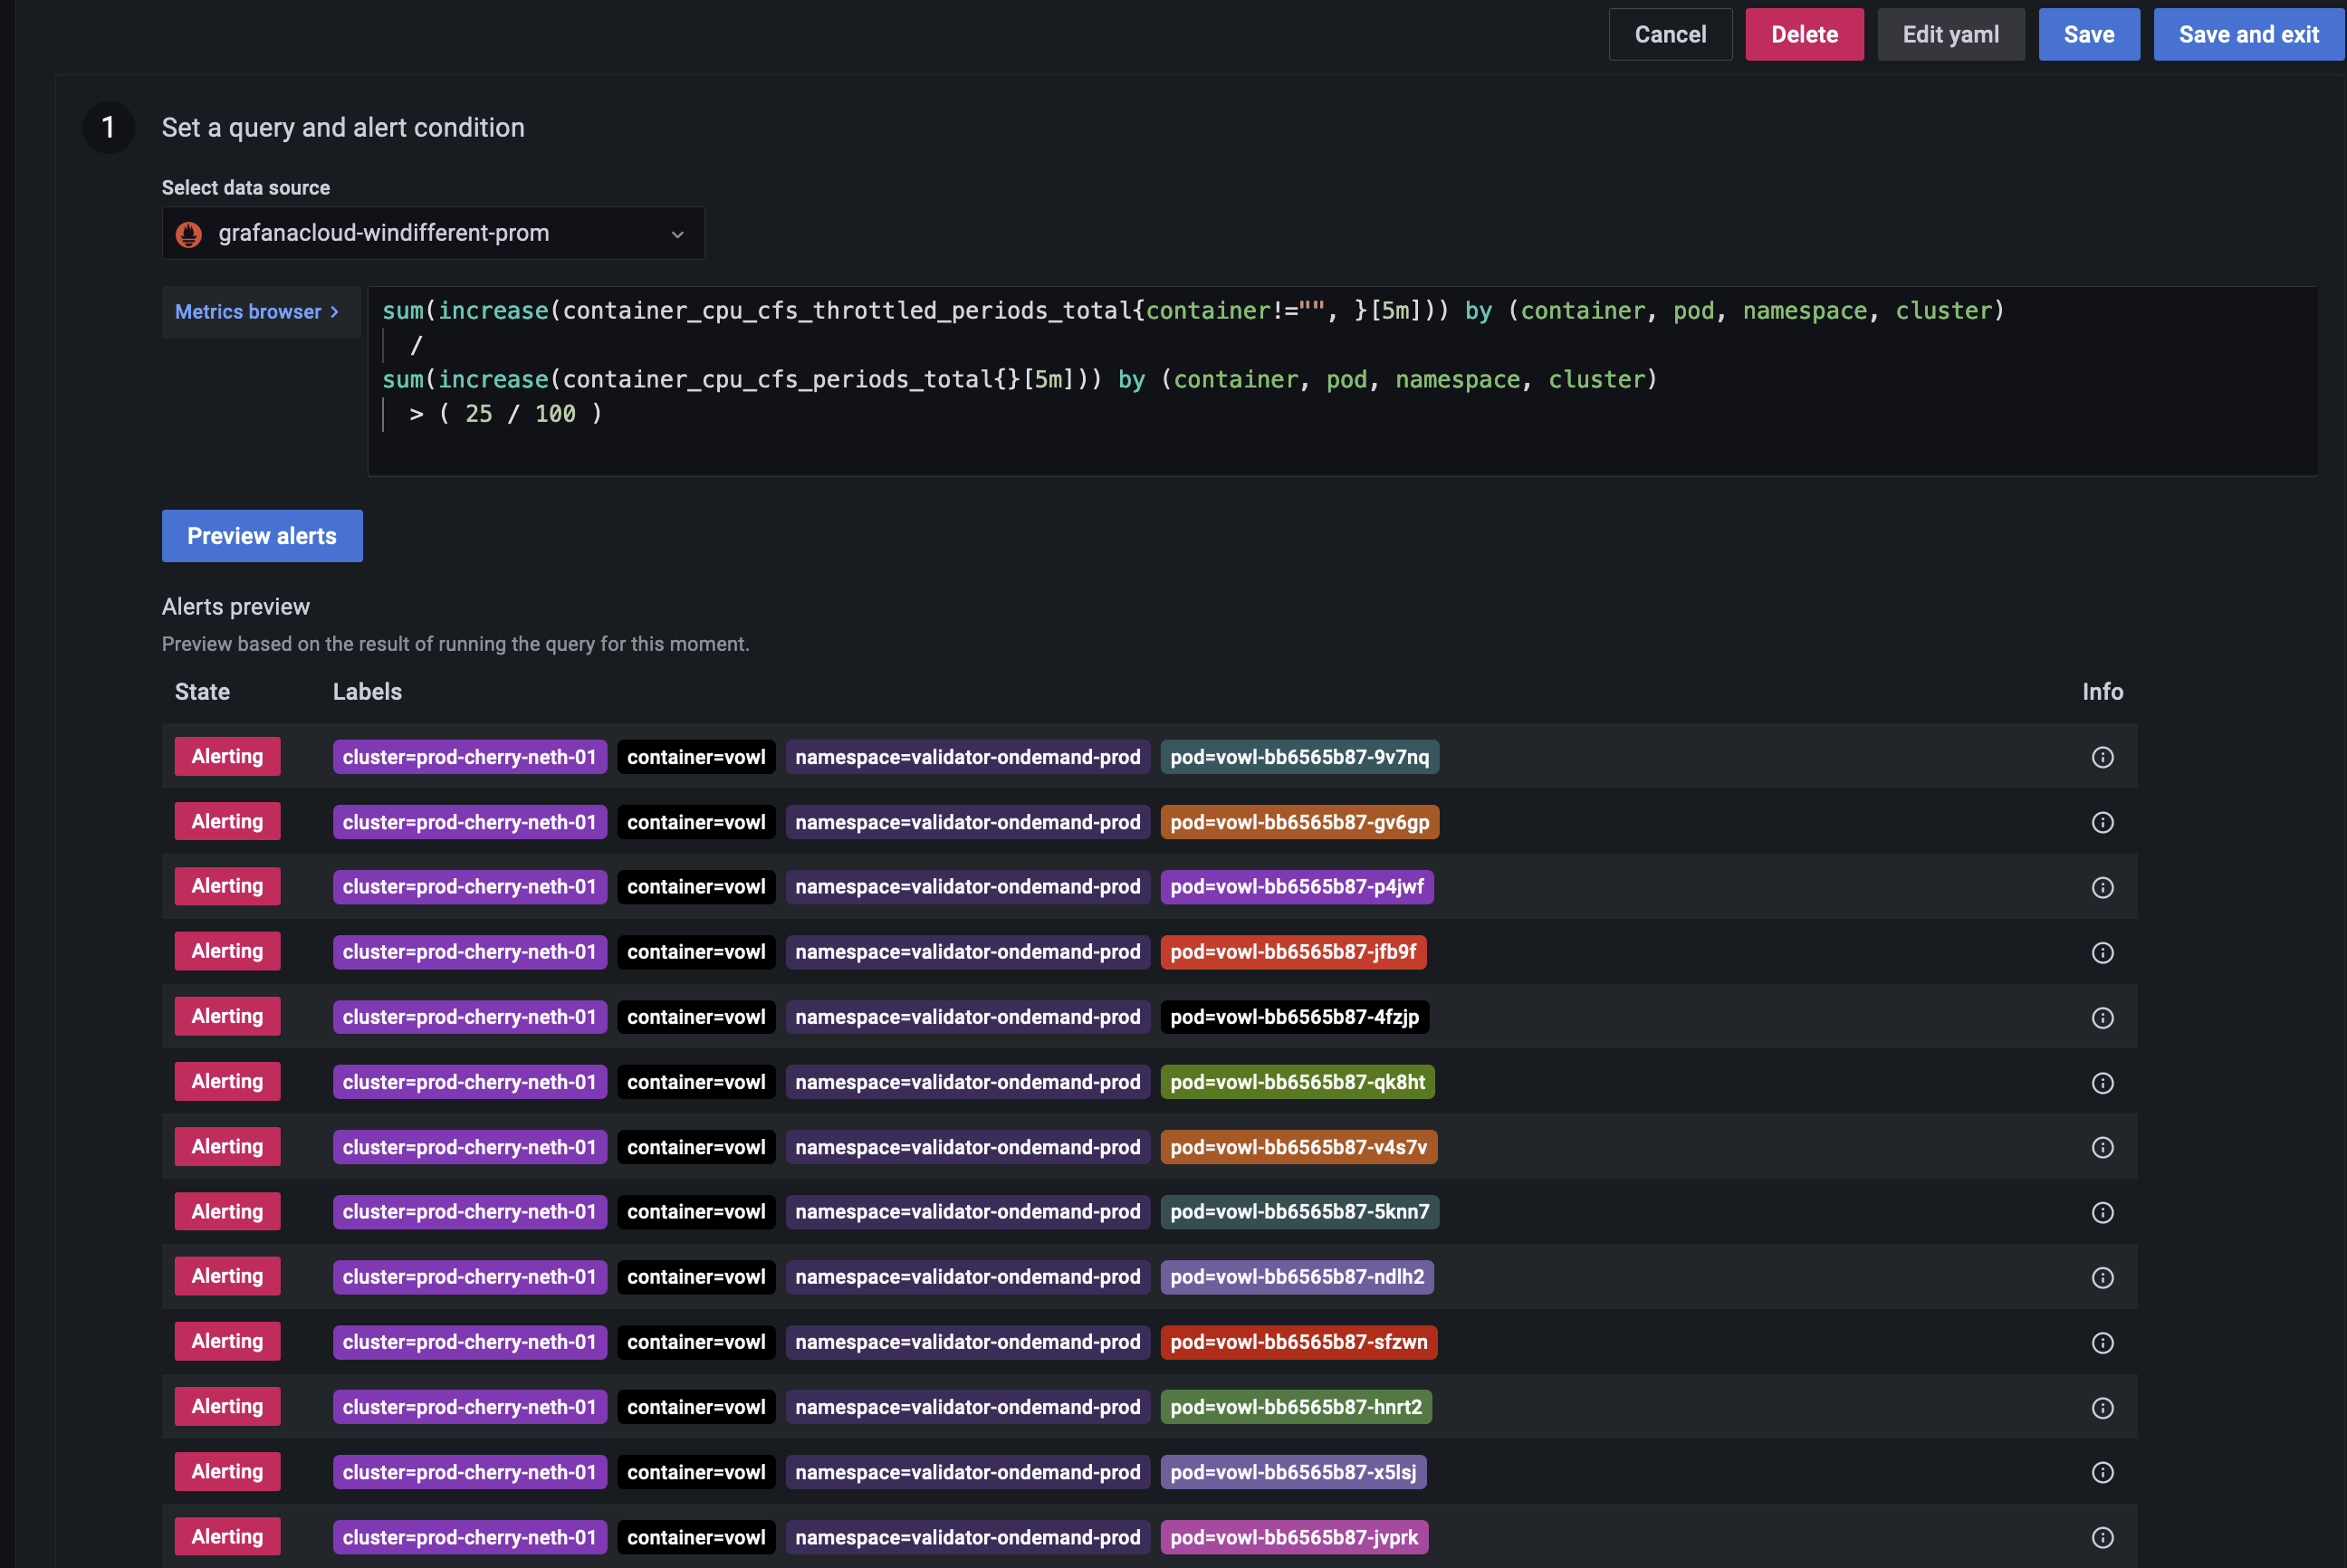
Task: Click label pod=vowl-bb6565b87-gv6gp
Action: click(1299, 822)
